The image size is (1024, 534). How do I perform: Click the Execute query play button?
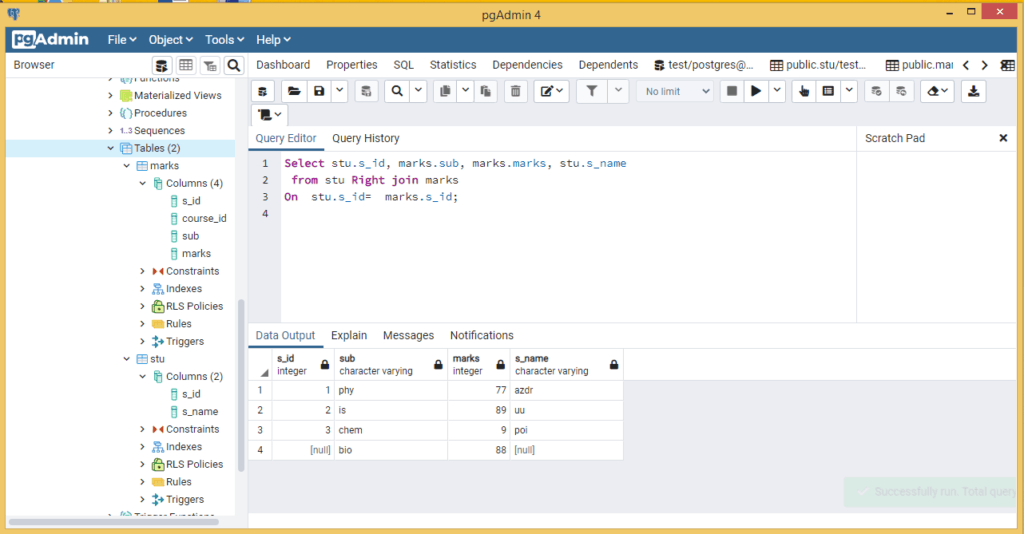click(756, 91)
